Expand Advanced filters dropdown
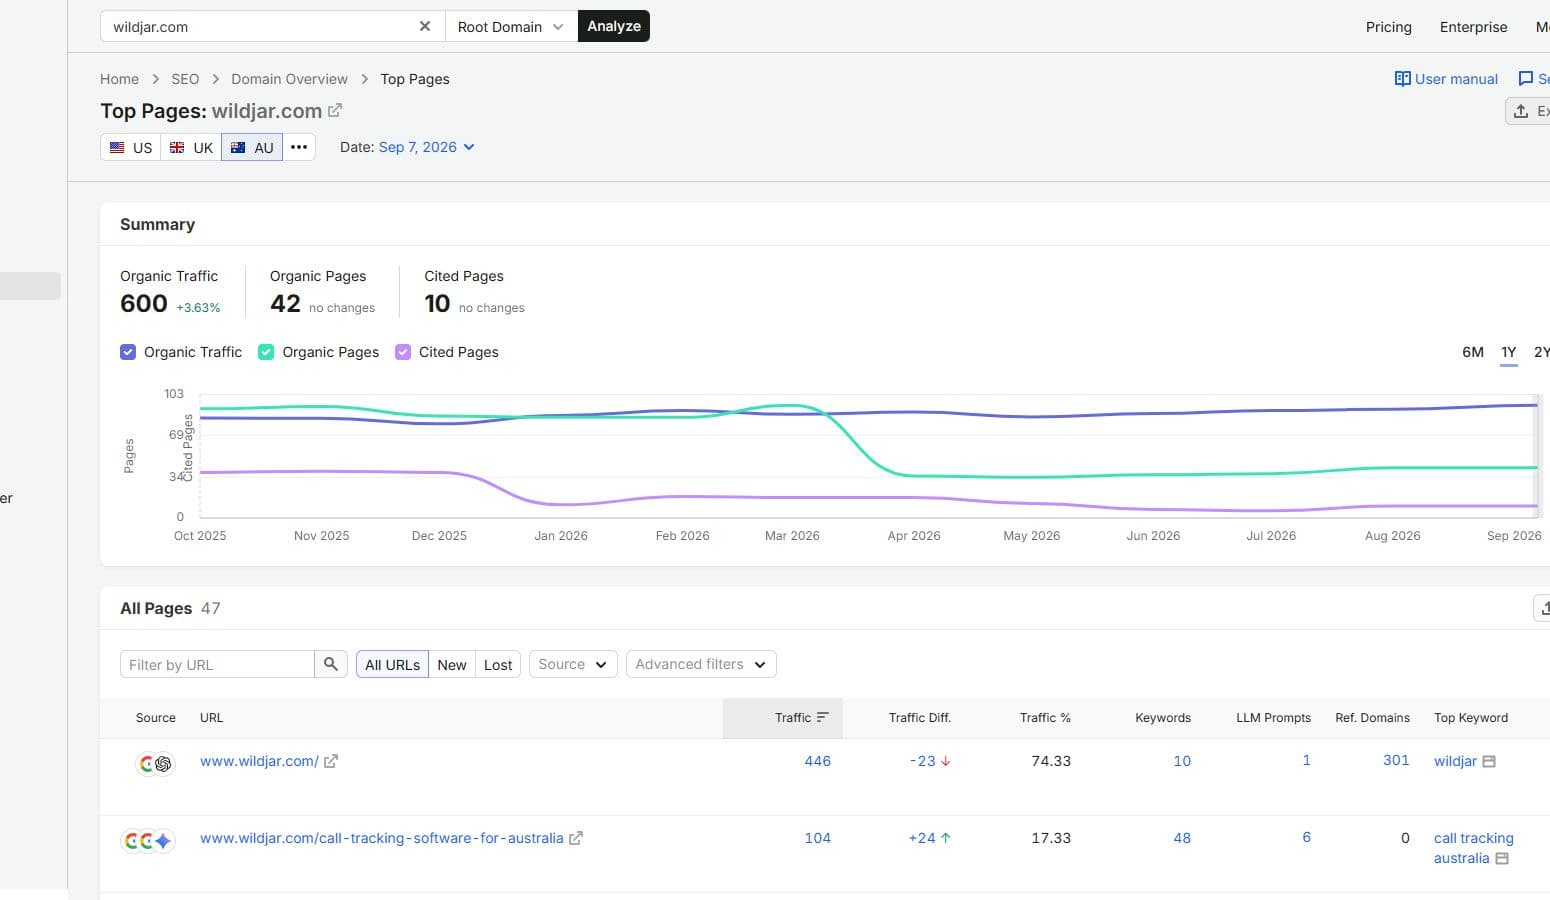 [x=701, y=664]
